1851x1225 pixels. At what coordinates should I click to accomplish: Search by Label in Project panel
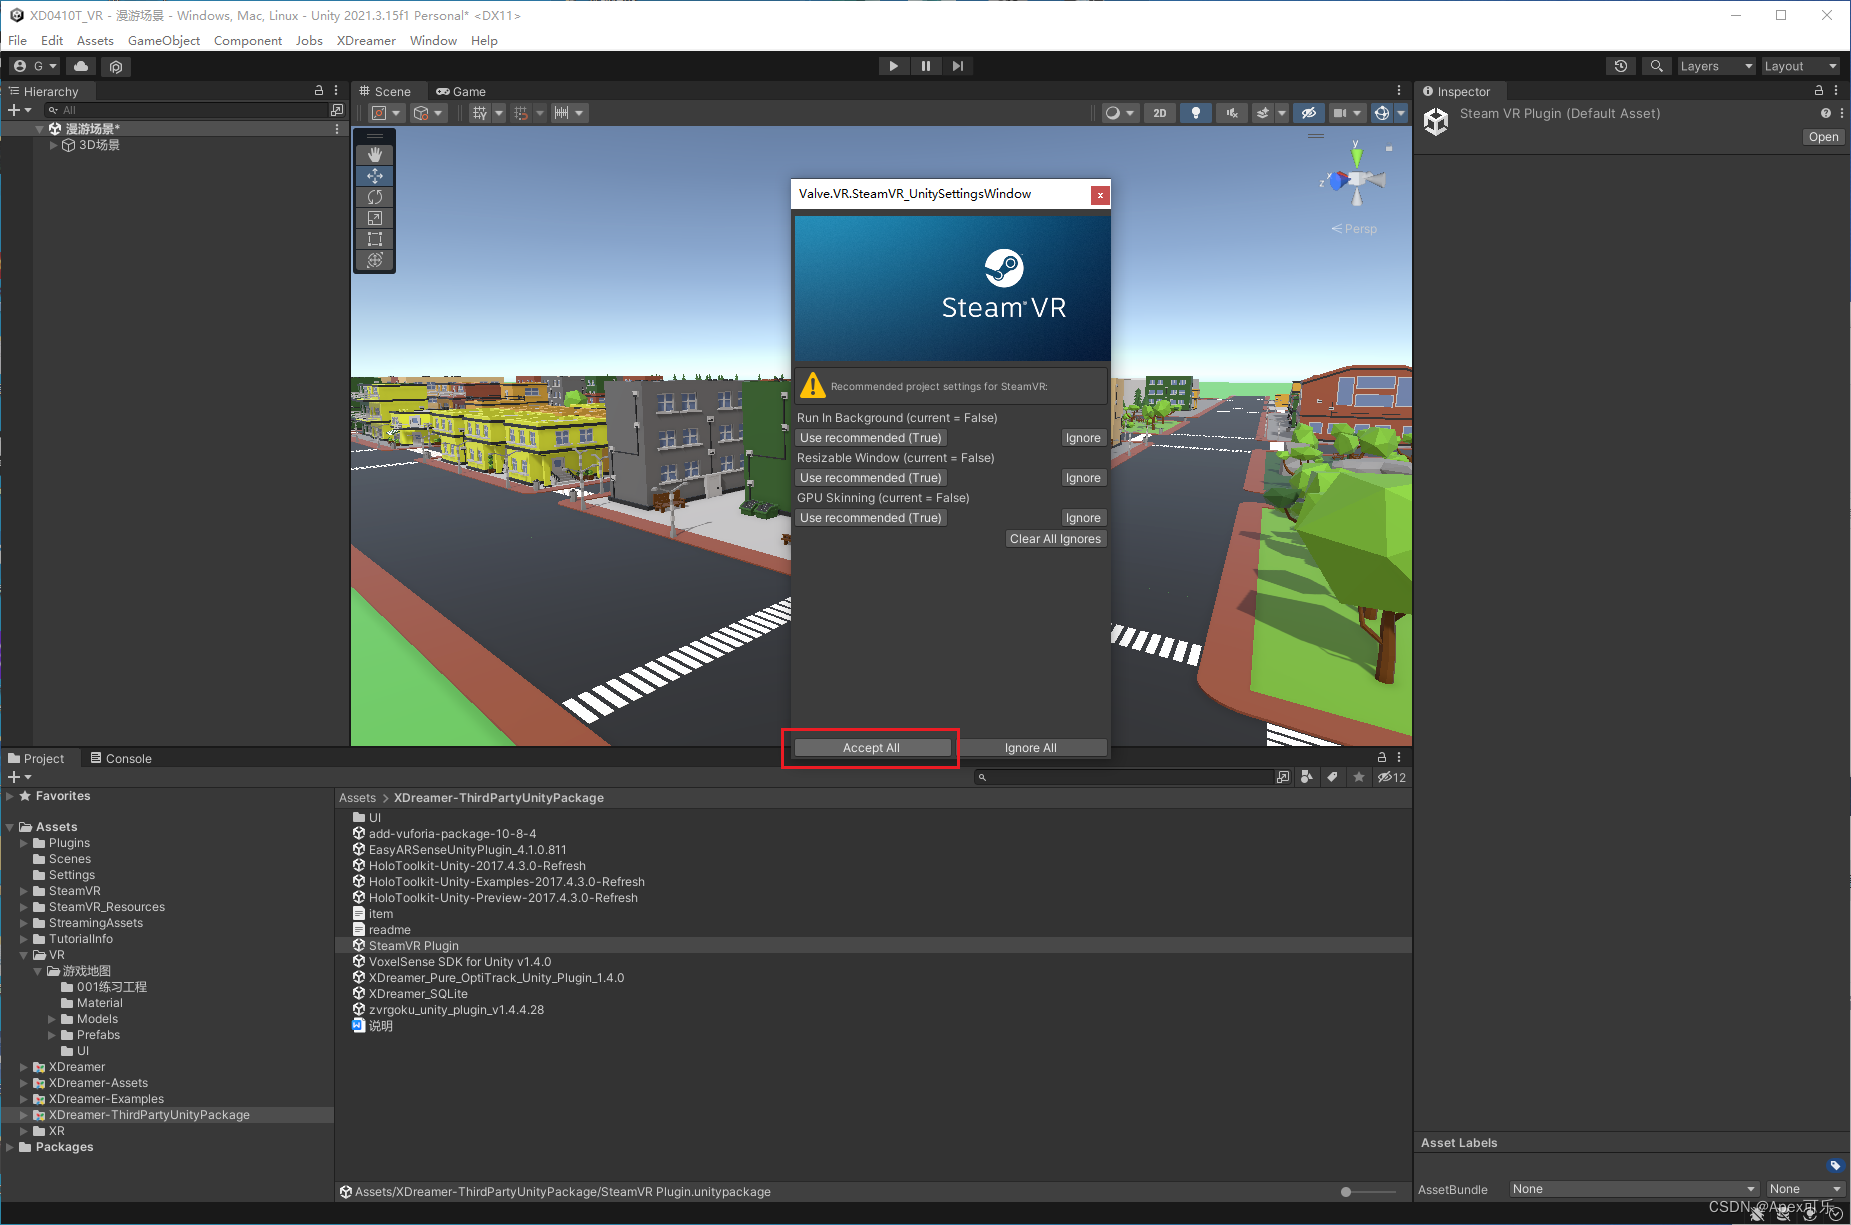click(x=1332, y=777)
